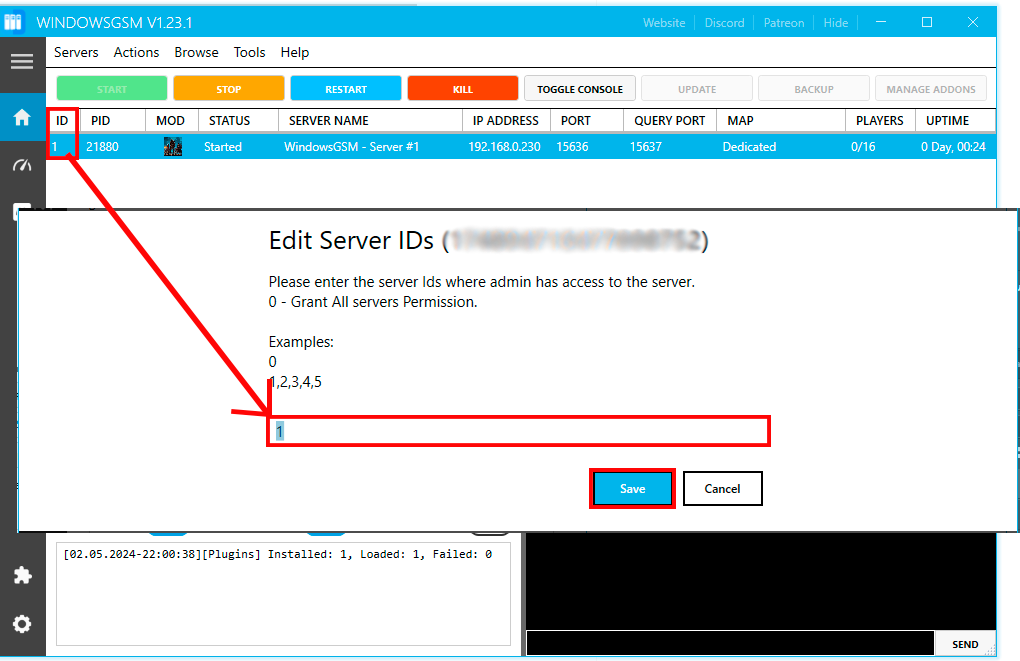1020x661 pixels.
Task: Select the row 'WindowsGSM - Server #1'
Action: [x=521, y=146]
